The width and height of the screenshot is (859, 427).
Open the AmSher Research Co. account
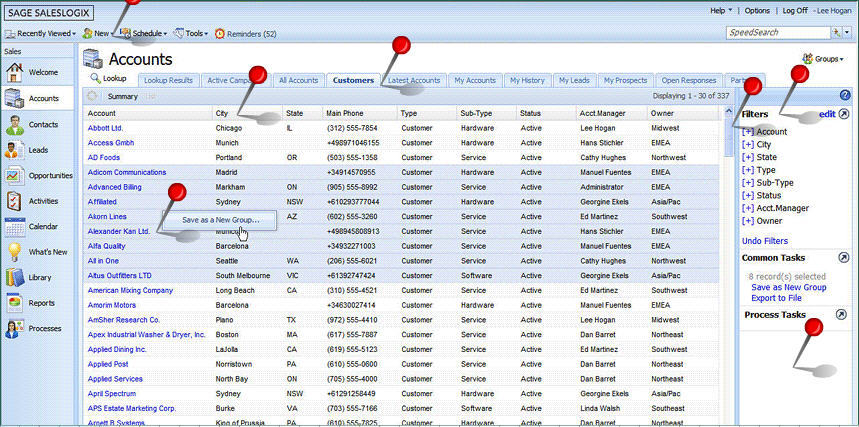[124, 320]
